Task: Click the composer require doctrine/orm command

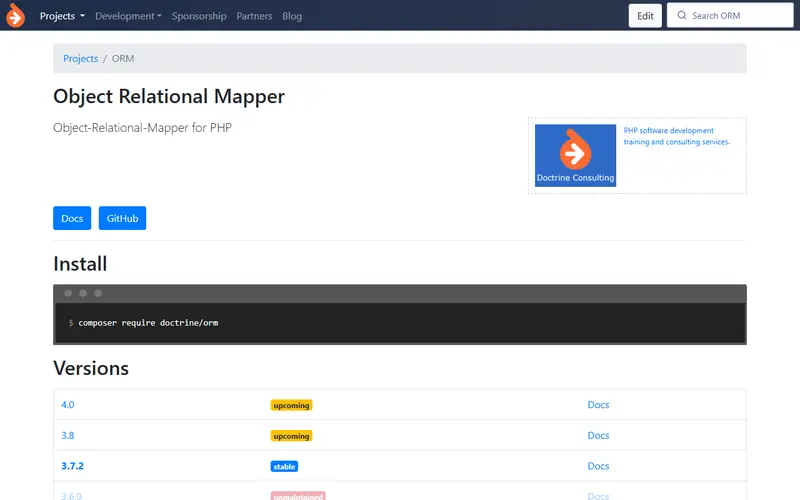Action: 148,322
